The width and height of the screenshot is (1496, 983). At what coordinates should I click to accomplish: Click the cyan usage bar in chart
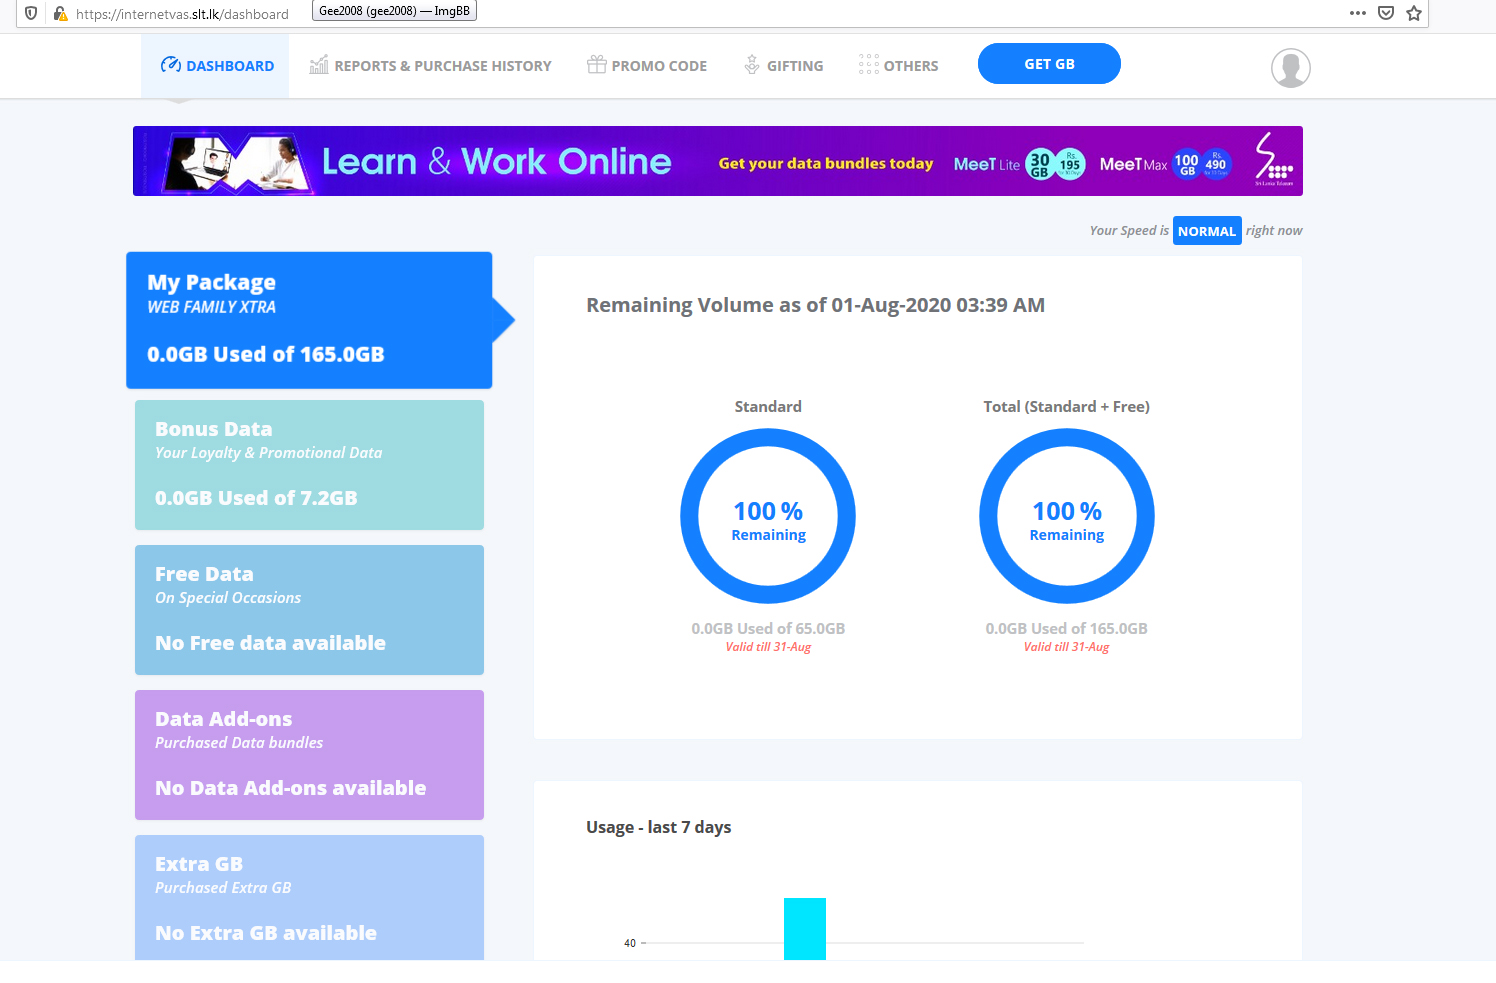pos(805,929)
